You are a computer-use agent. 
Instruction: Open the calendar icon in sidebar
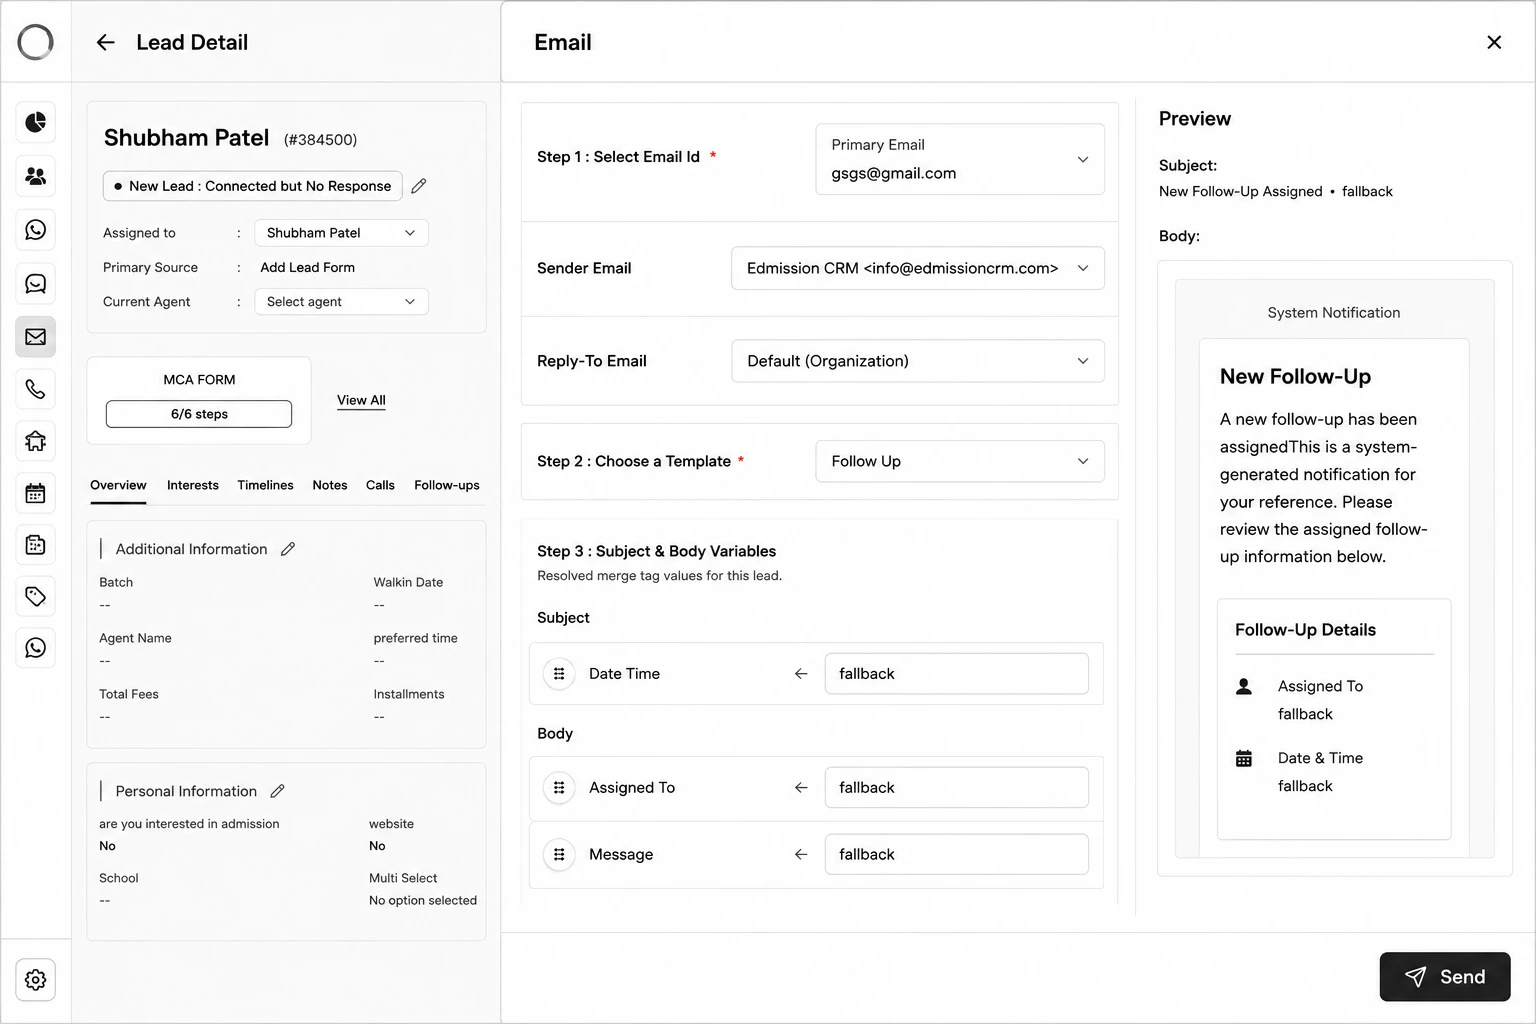(35, 493)
